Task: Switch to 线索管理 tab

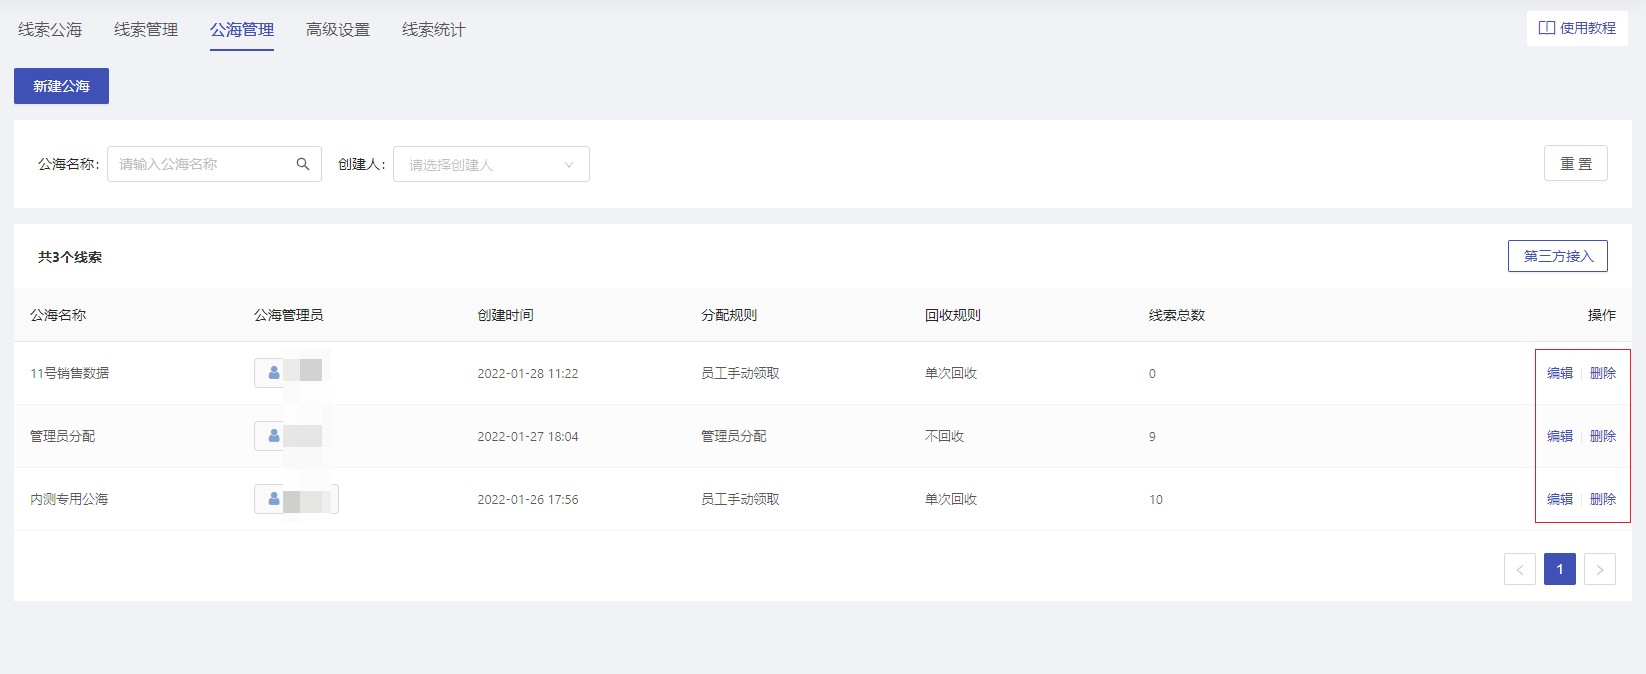Action: 146,30
